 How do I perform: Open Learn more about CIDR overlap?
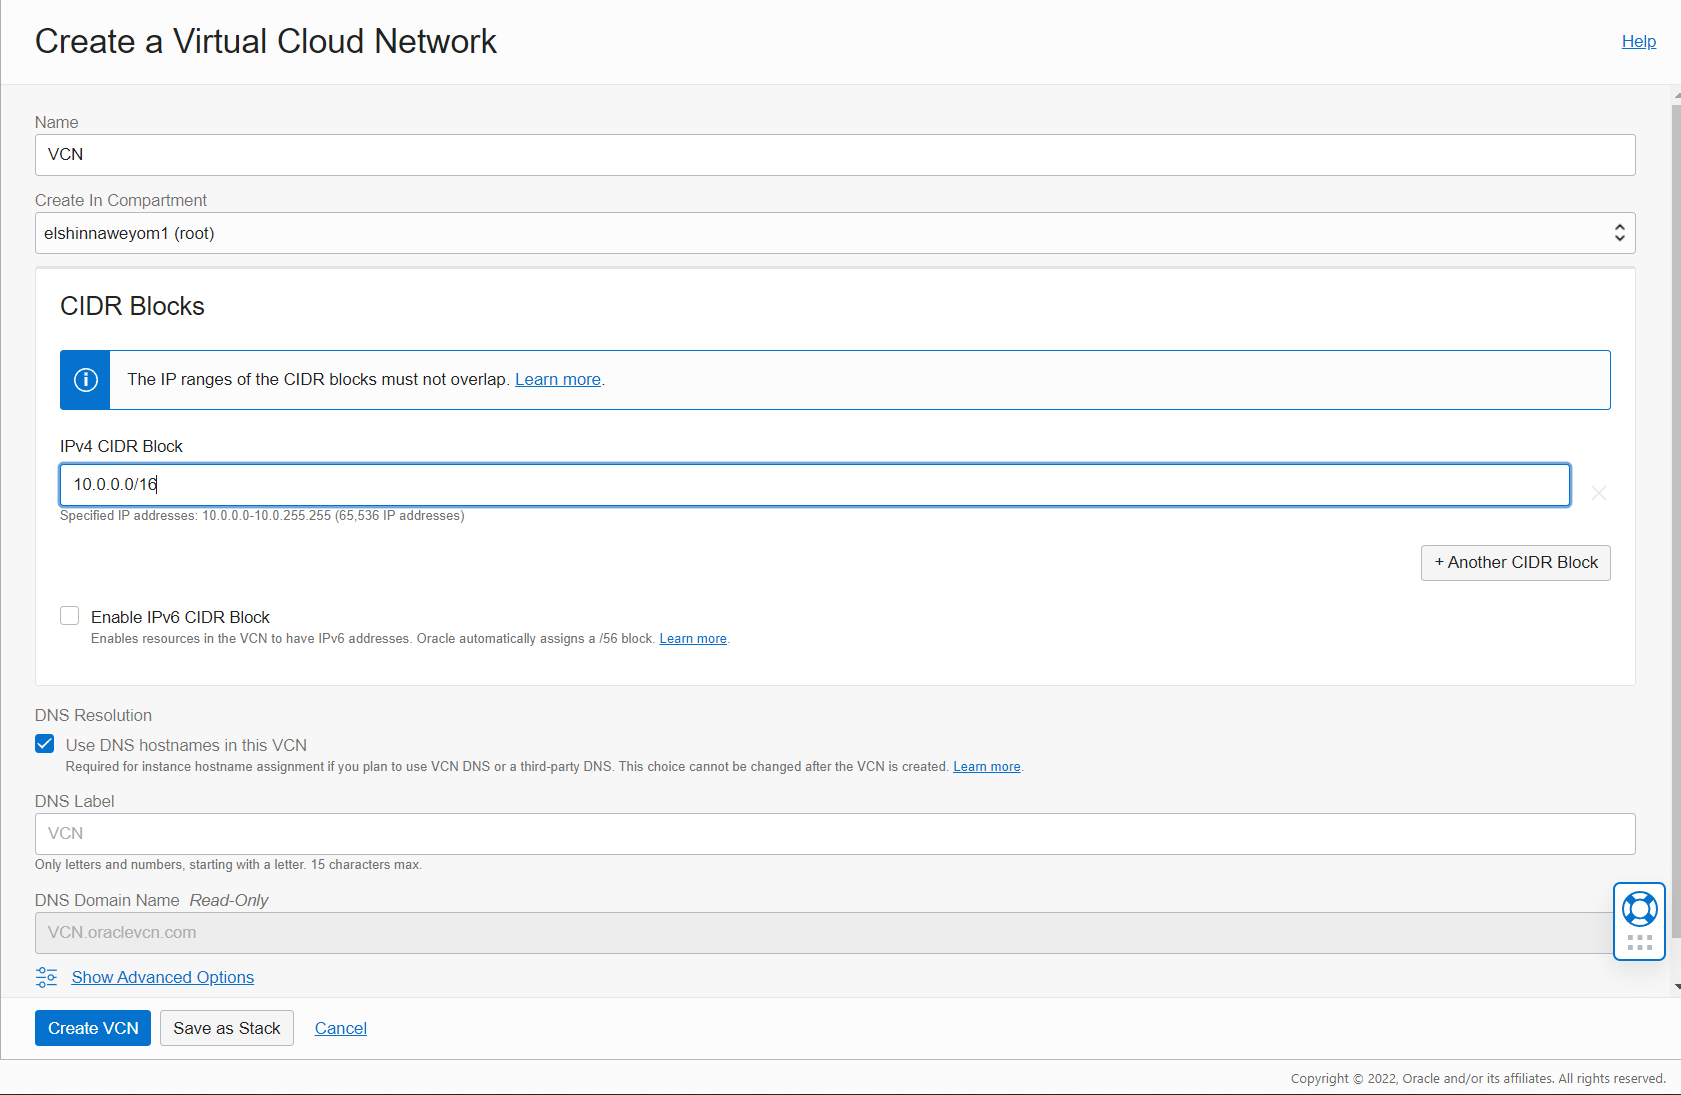coord(557,380)
